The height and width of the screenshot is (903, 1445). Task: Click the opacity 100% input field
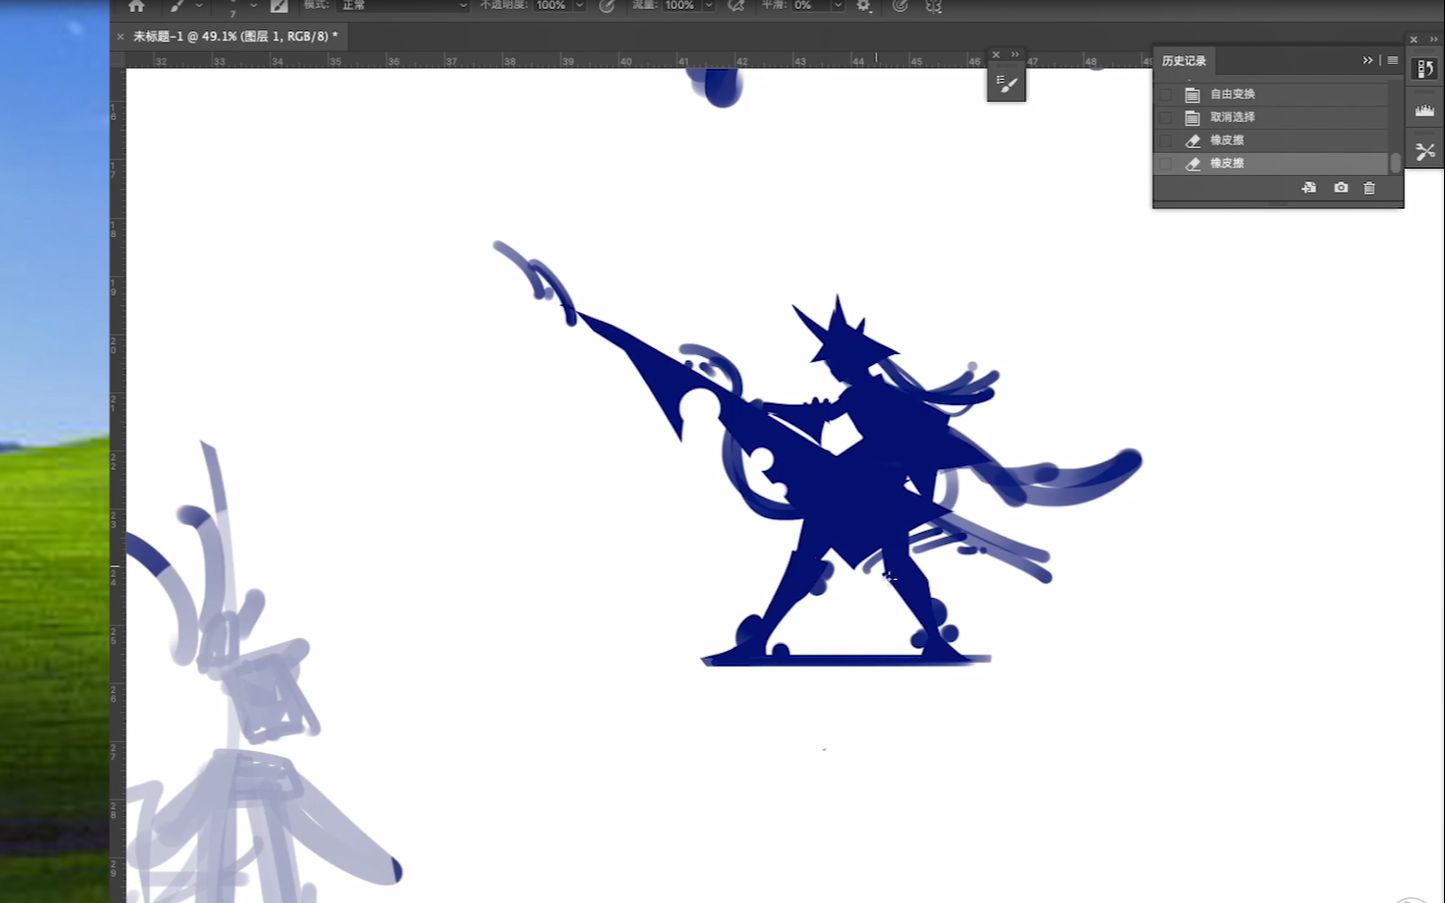[552, 6]
